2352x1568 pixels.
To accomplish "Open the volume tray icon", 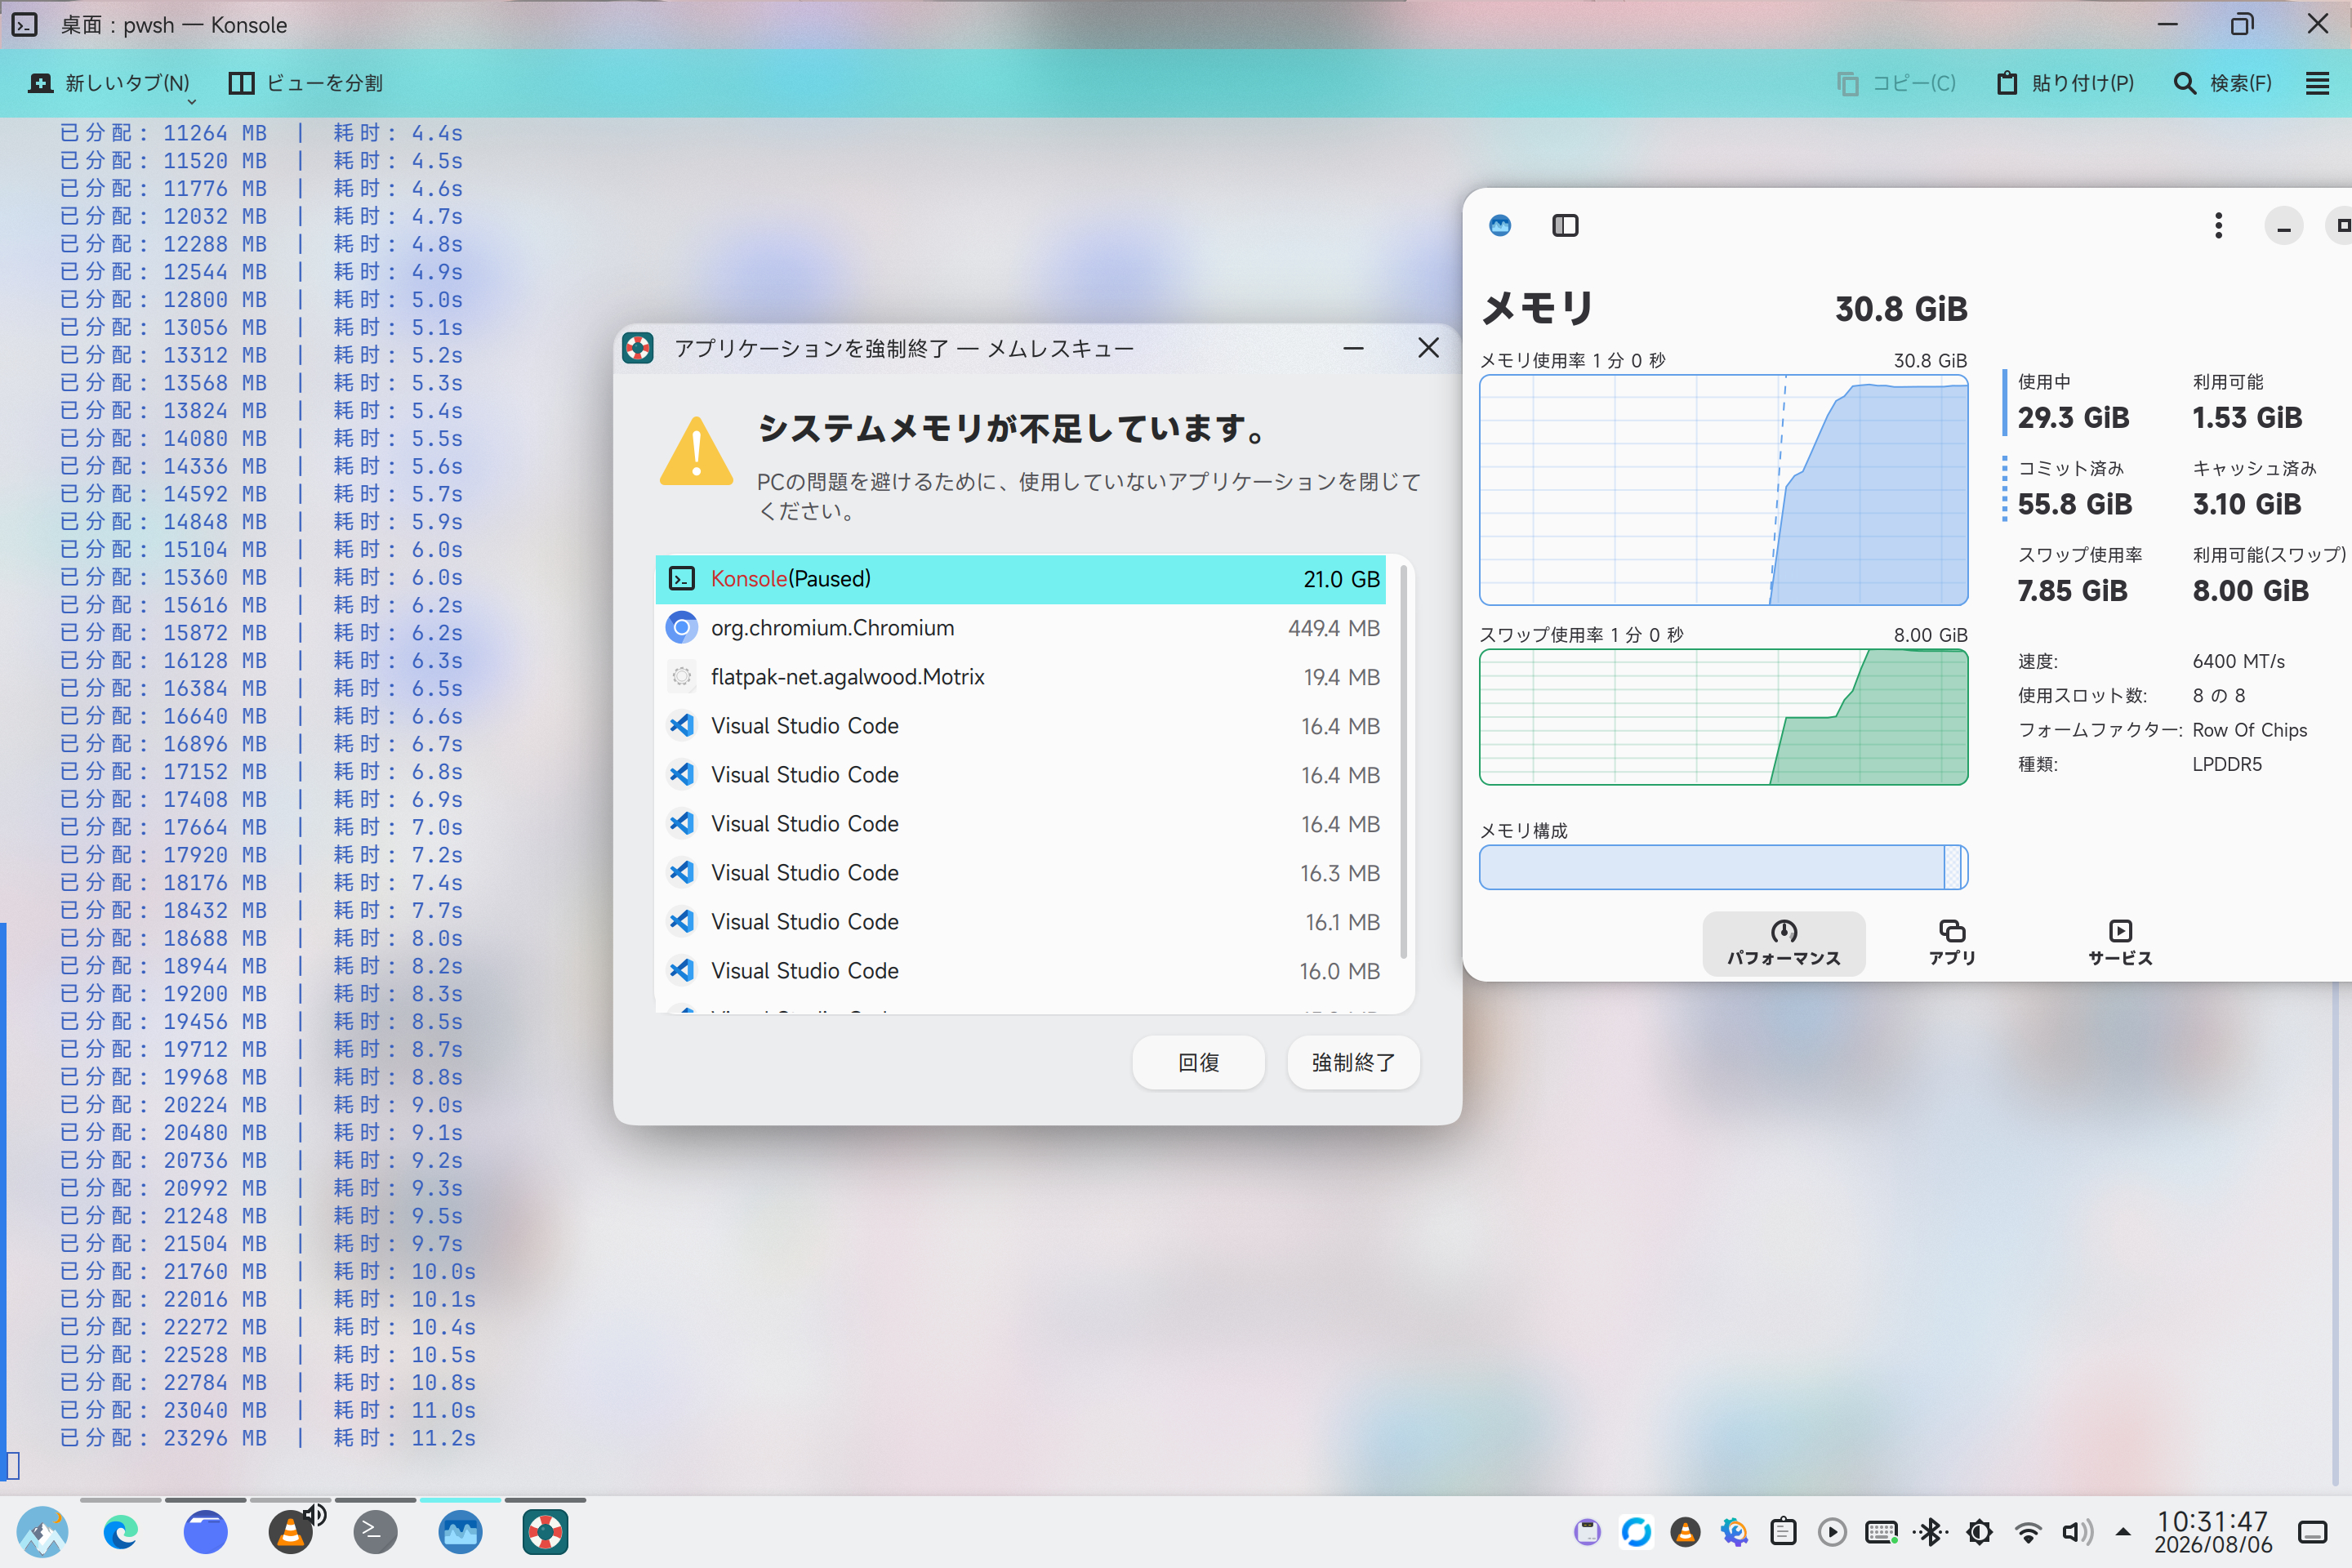I will (2077, 1532).
